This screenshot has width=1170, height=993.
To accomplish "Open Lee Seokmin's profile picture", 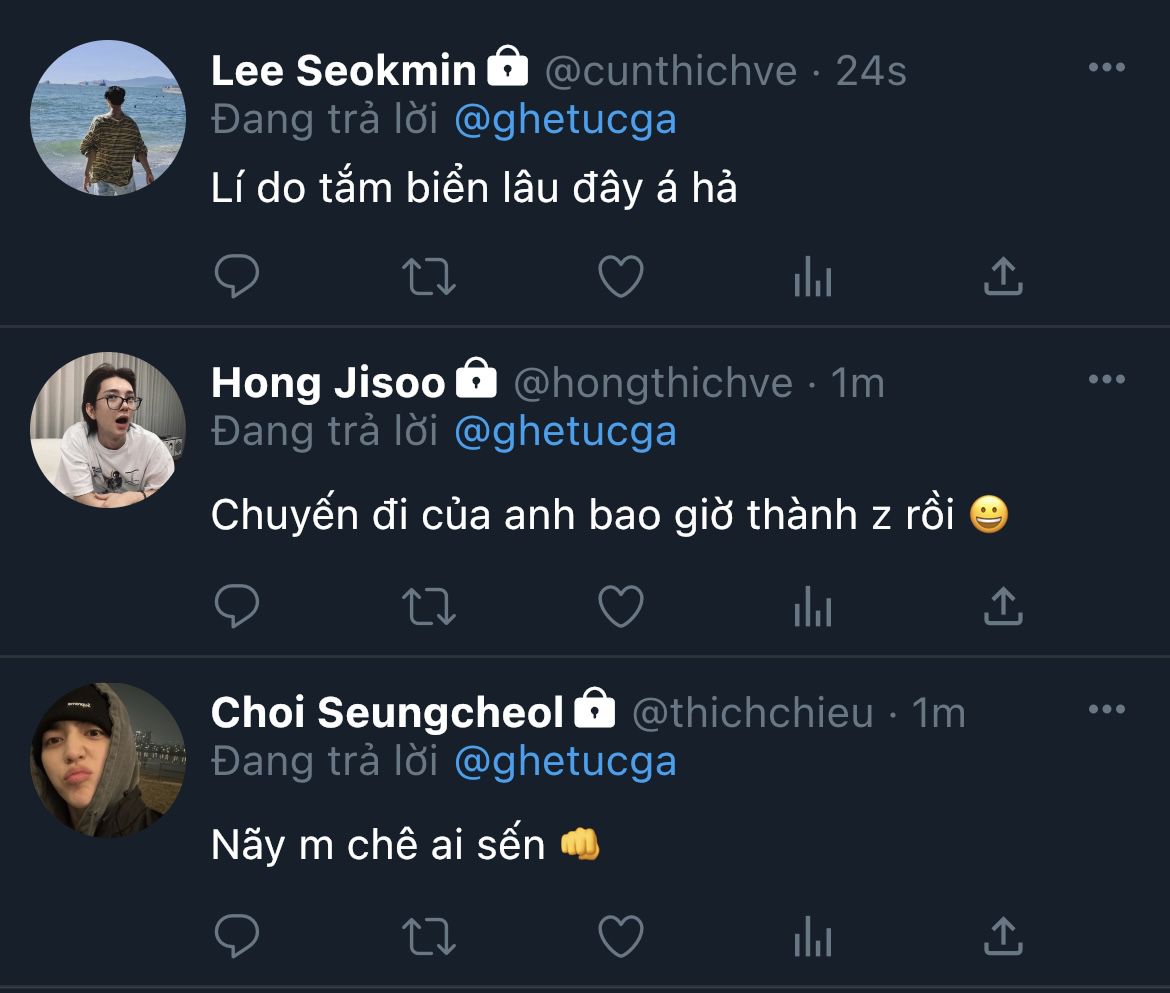I will [x=108, y=118].
